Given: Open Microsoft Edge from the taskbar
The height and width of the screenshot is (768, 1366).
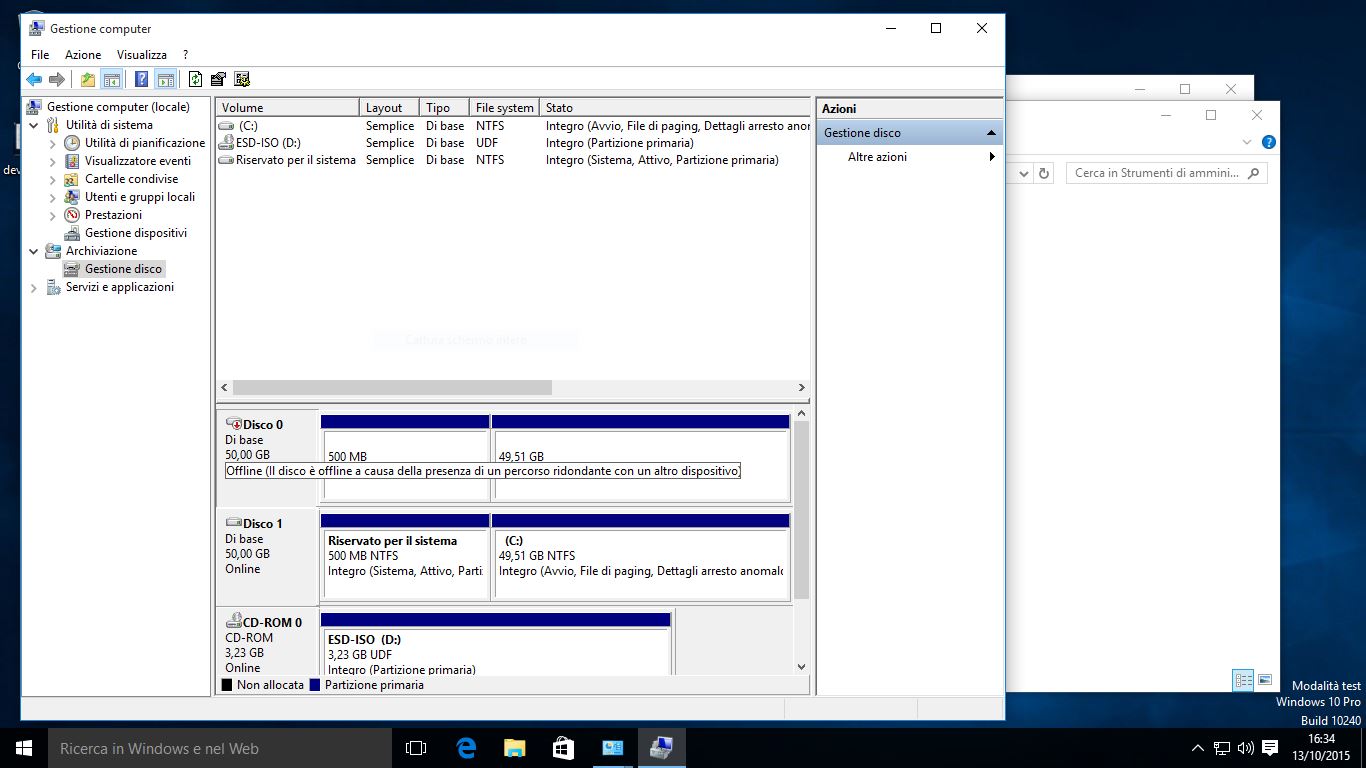Looking at the screenshot, I should pyautogui.click(x=466, y=748).
